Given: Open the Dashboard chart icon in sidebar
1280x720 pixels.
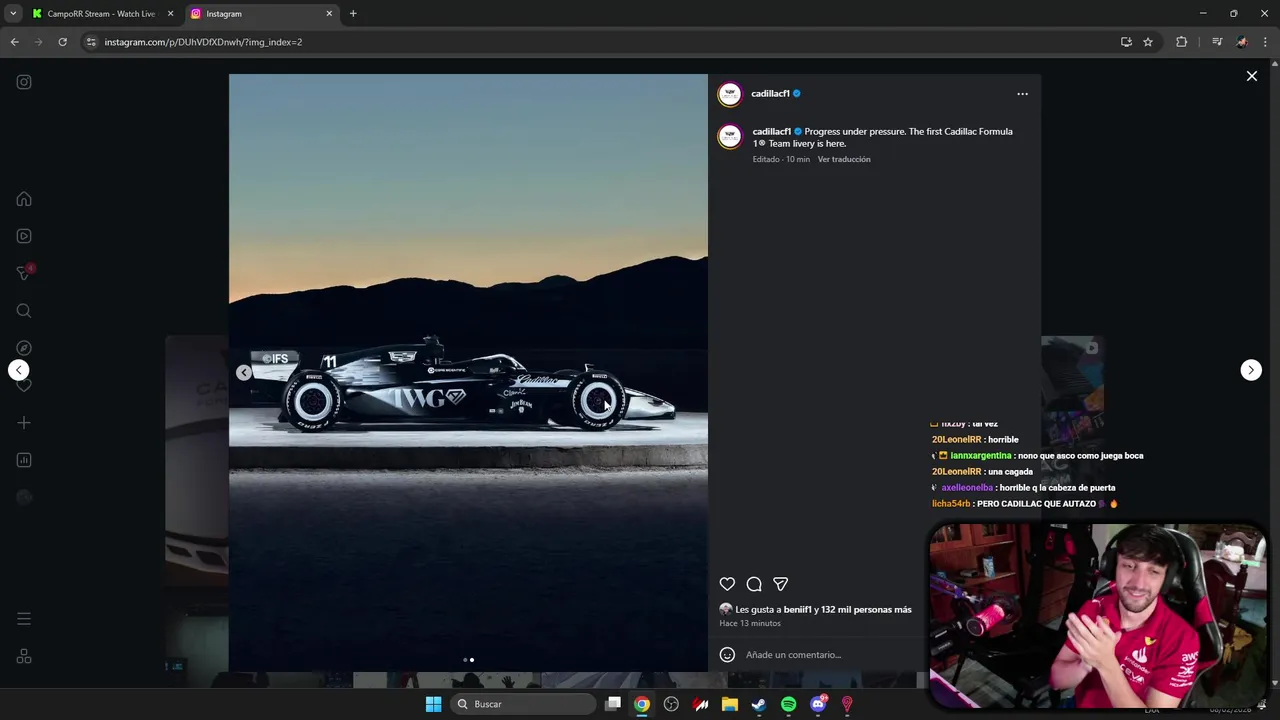Looking at the screenshot, I should point(24,460).
